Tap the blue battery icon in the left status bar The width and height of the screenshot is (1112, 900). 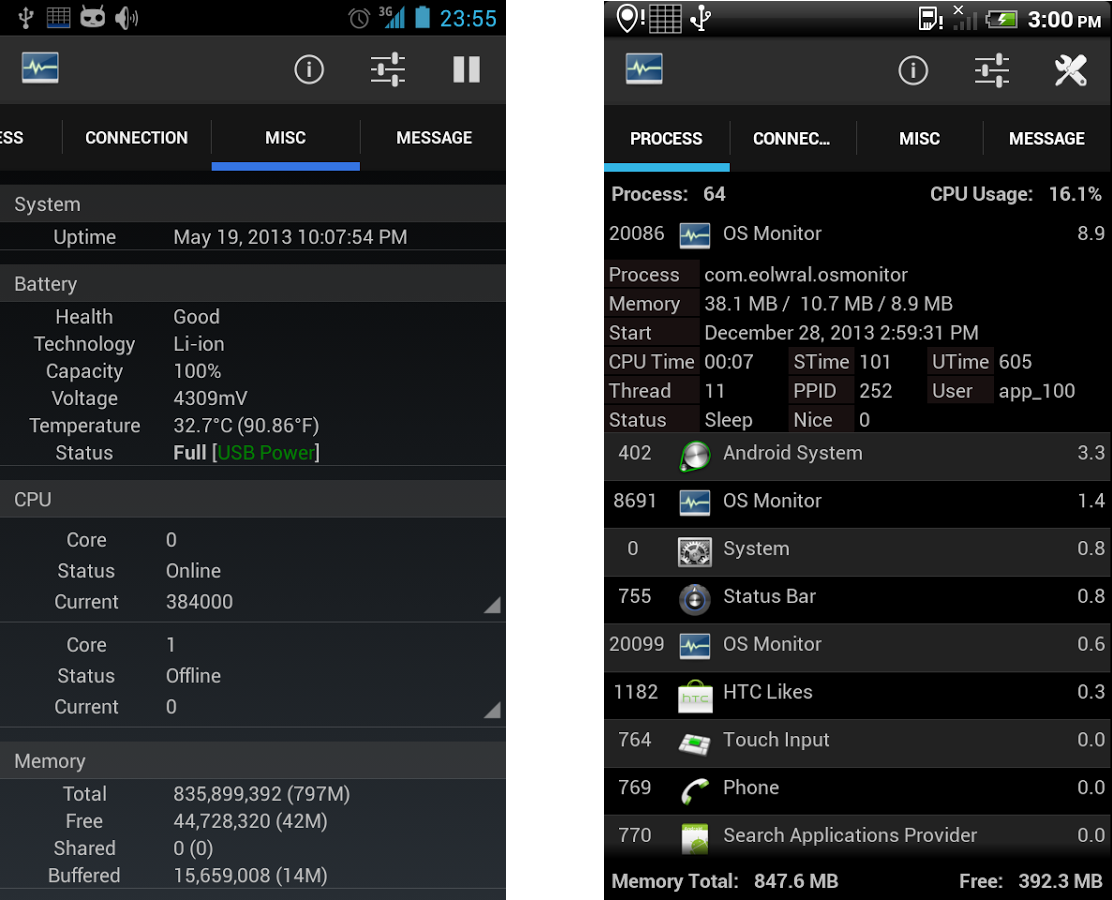[423, 17]
